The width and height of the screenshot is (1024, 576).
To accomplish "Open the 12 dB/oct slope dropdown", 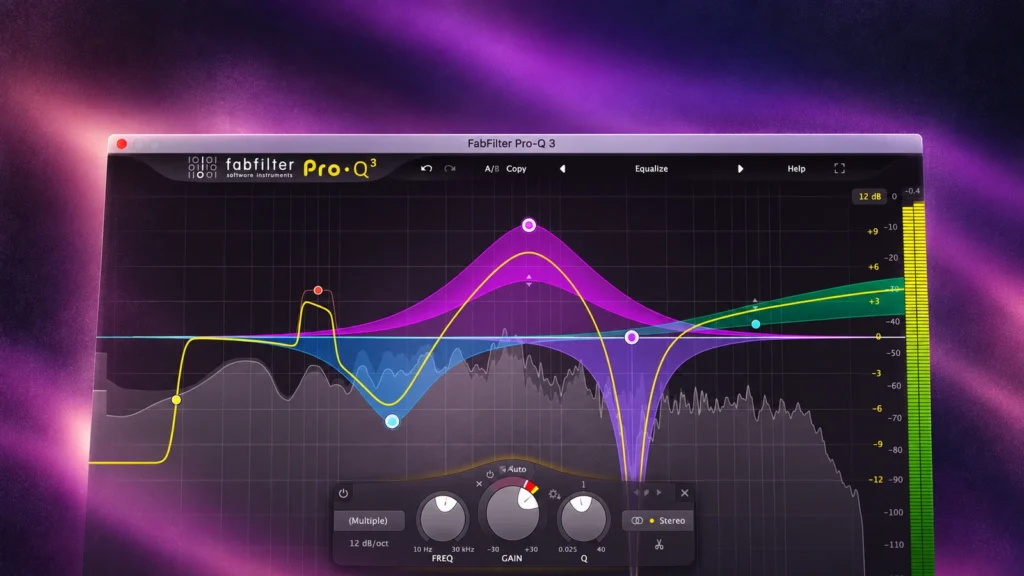I will pos(368,543).
